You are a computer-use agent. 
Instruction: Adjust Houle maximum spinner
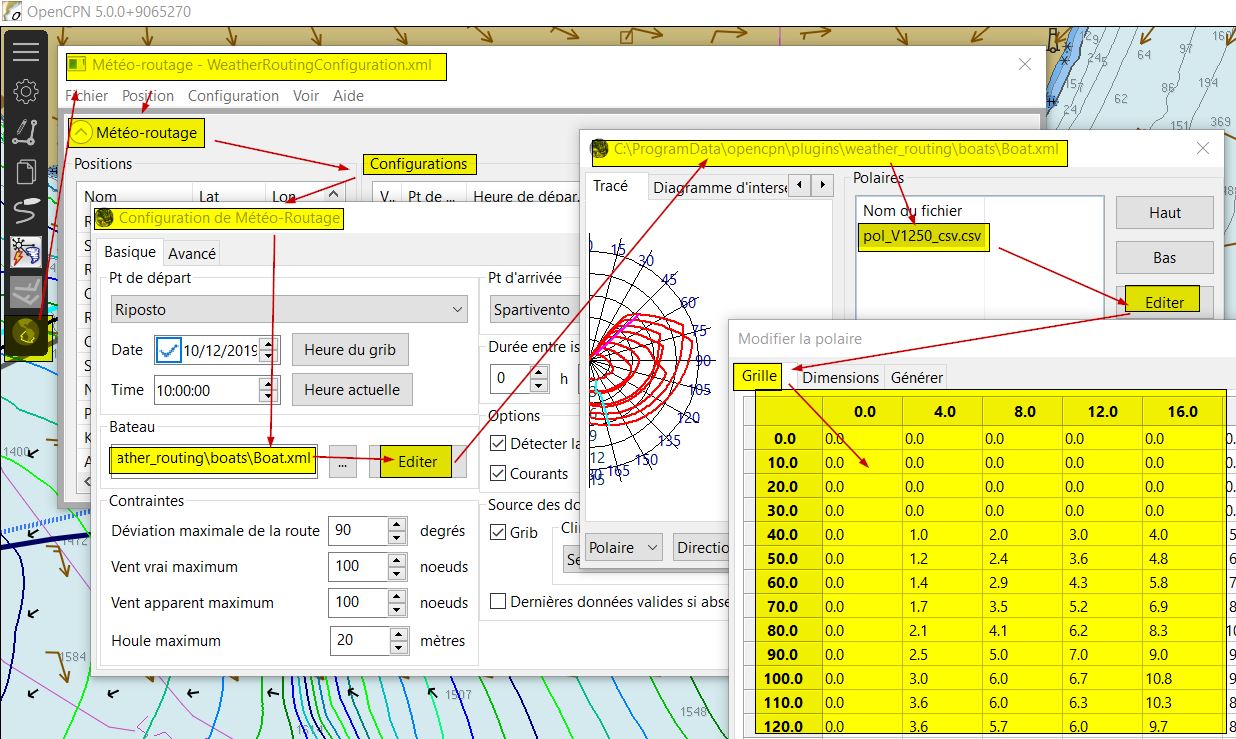tap(399, 640)
